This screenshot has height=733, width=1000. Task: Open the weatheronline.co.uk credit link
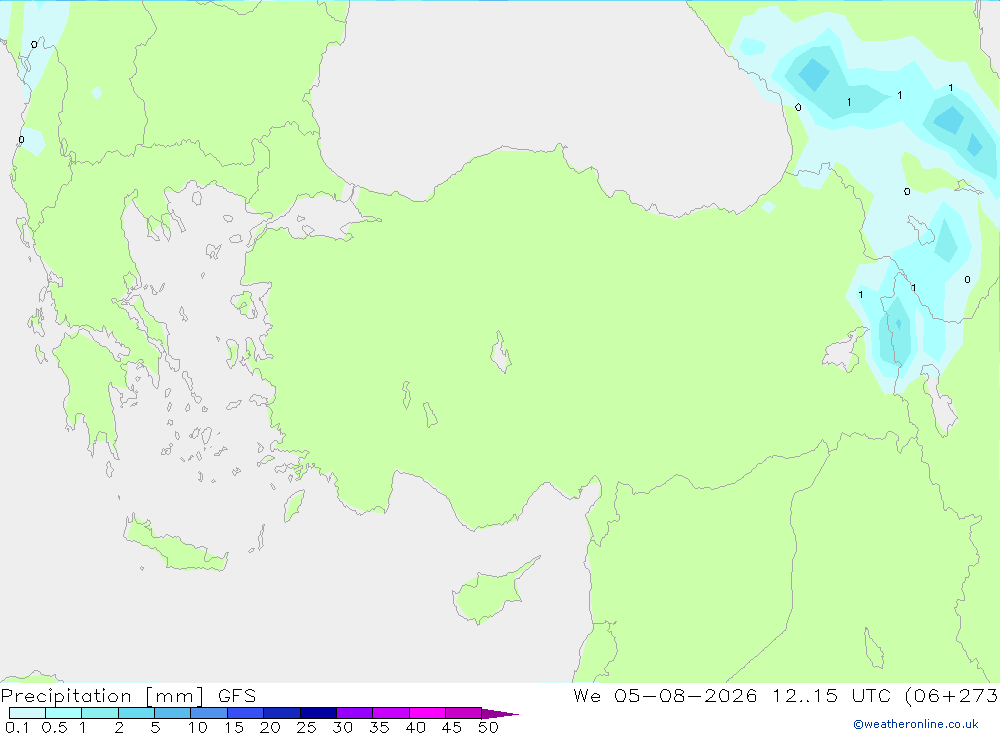coord(916,724)
